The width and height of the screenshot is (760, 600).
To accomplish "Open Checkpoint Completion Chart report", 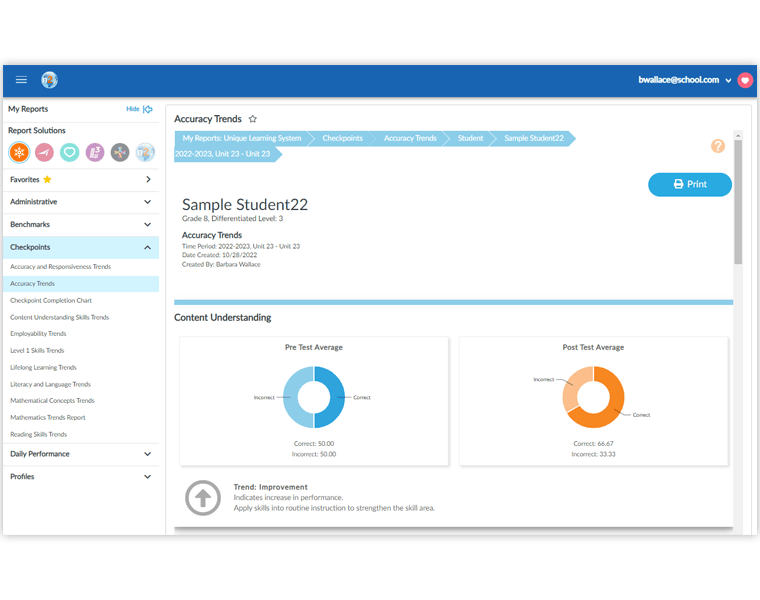I will pyautogui.click(x=51, y=300).
